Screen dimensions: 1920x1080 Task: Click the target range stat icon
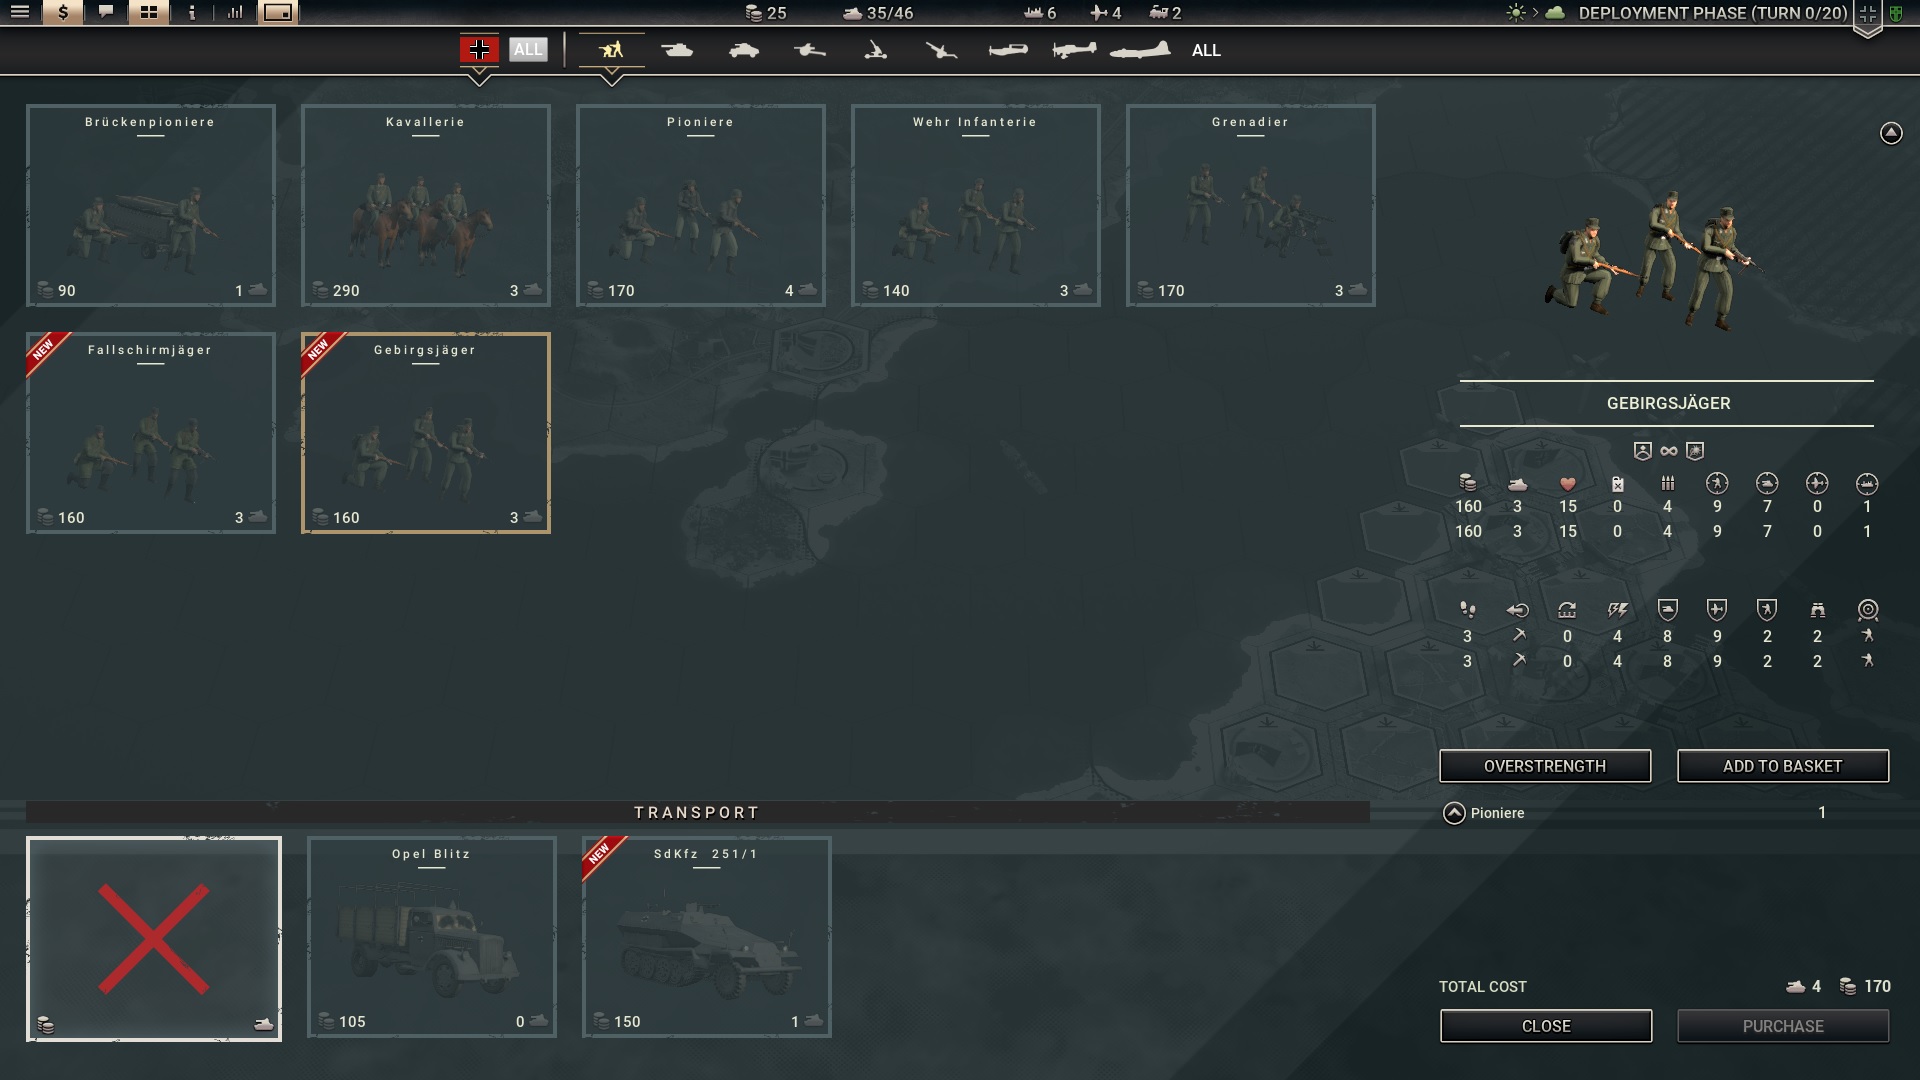pos(1867,610)
